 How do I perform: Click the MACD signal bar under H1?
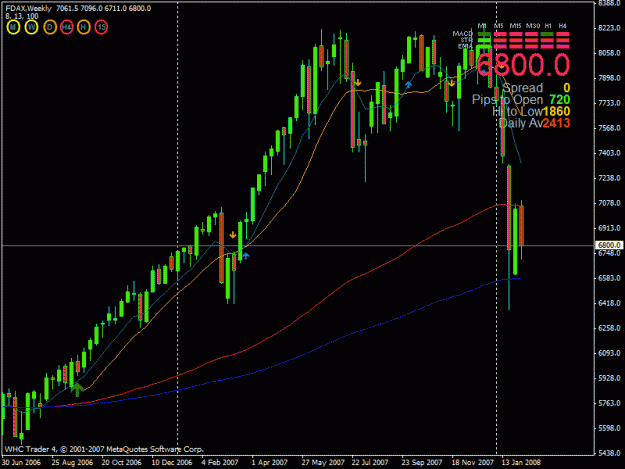tap(547, 34)
